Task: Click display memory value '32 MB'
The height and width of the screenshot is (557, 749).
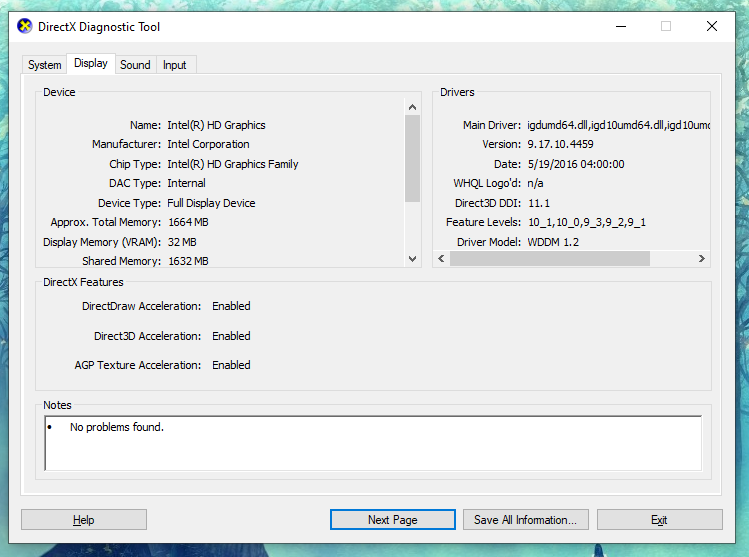Action: click(182, 242)
